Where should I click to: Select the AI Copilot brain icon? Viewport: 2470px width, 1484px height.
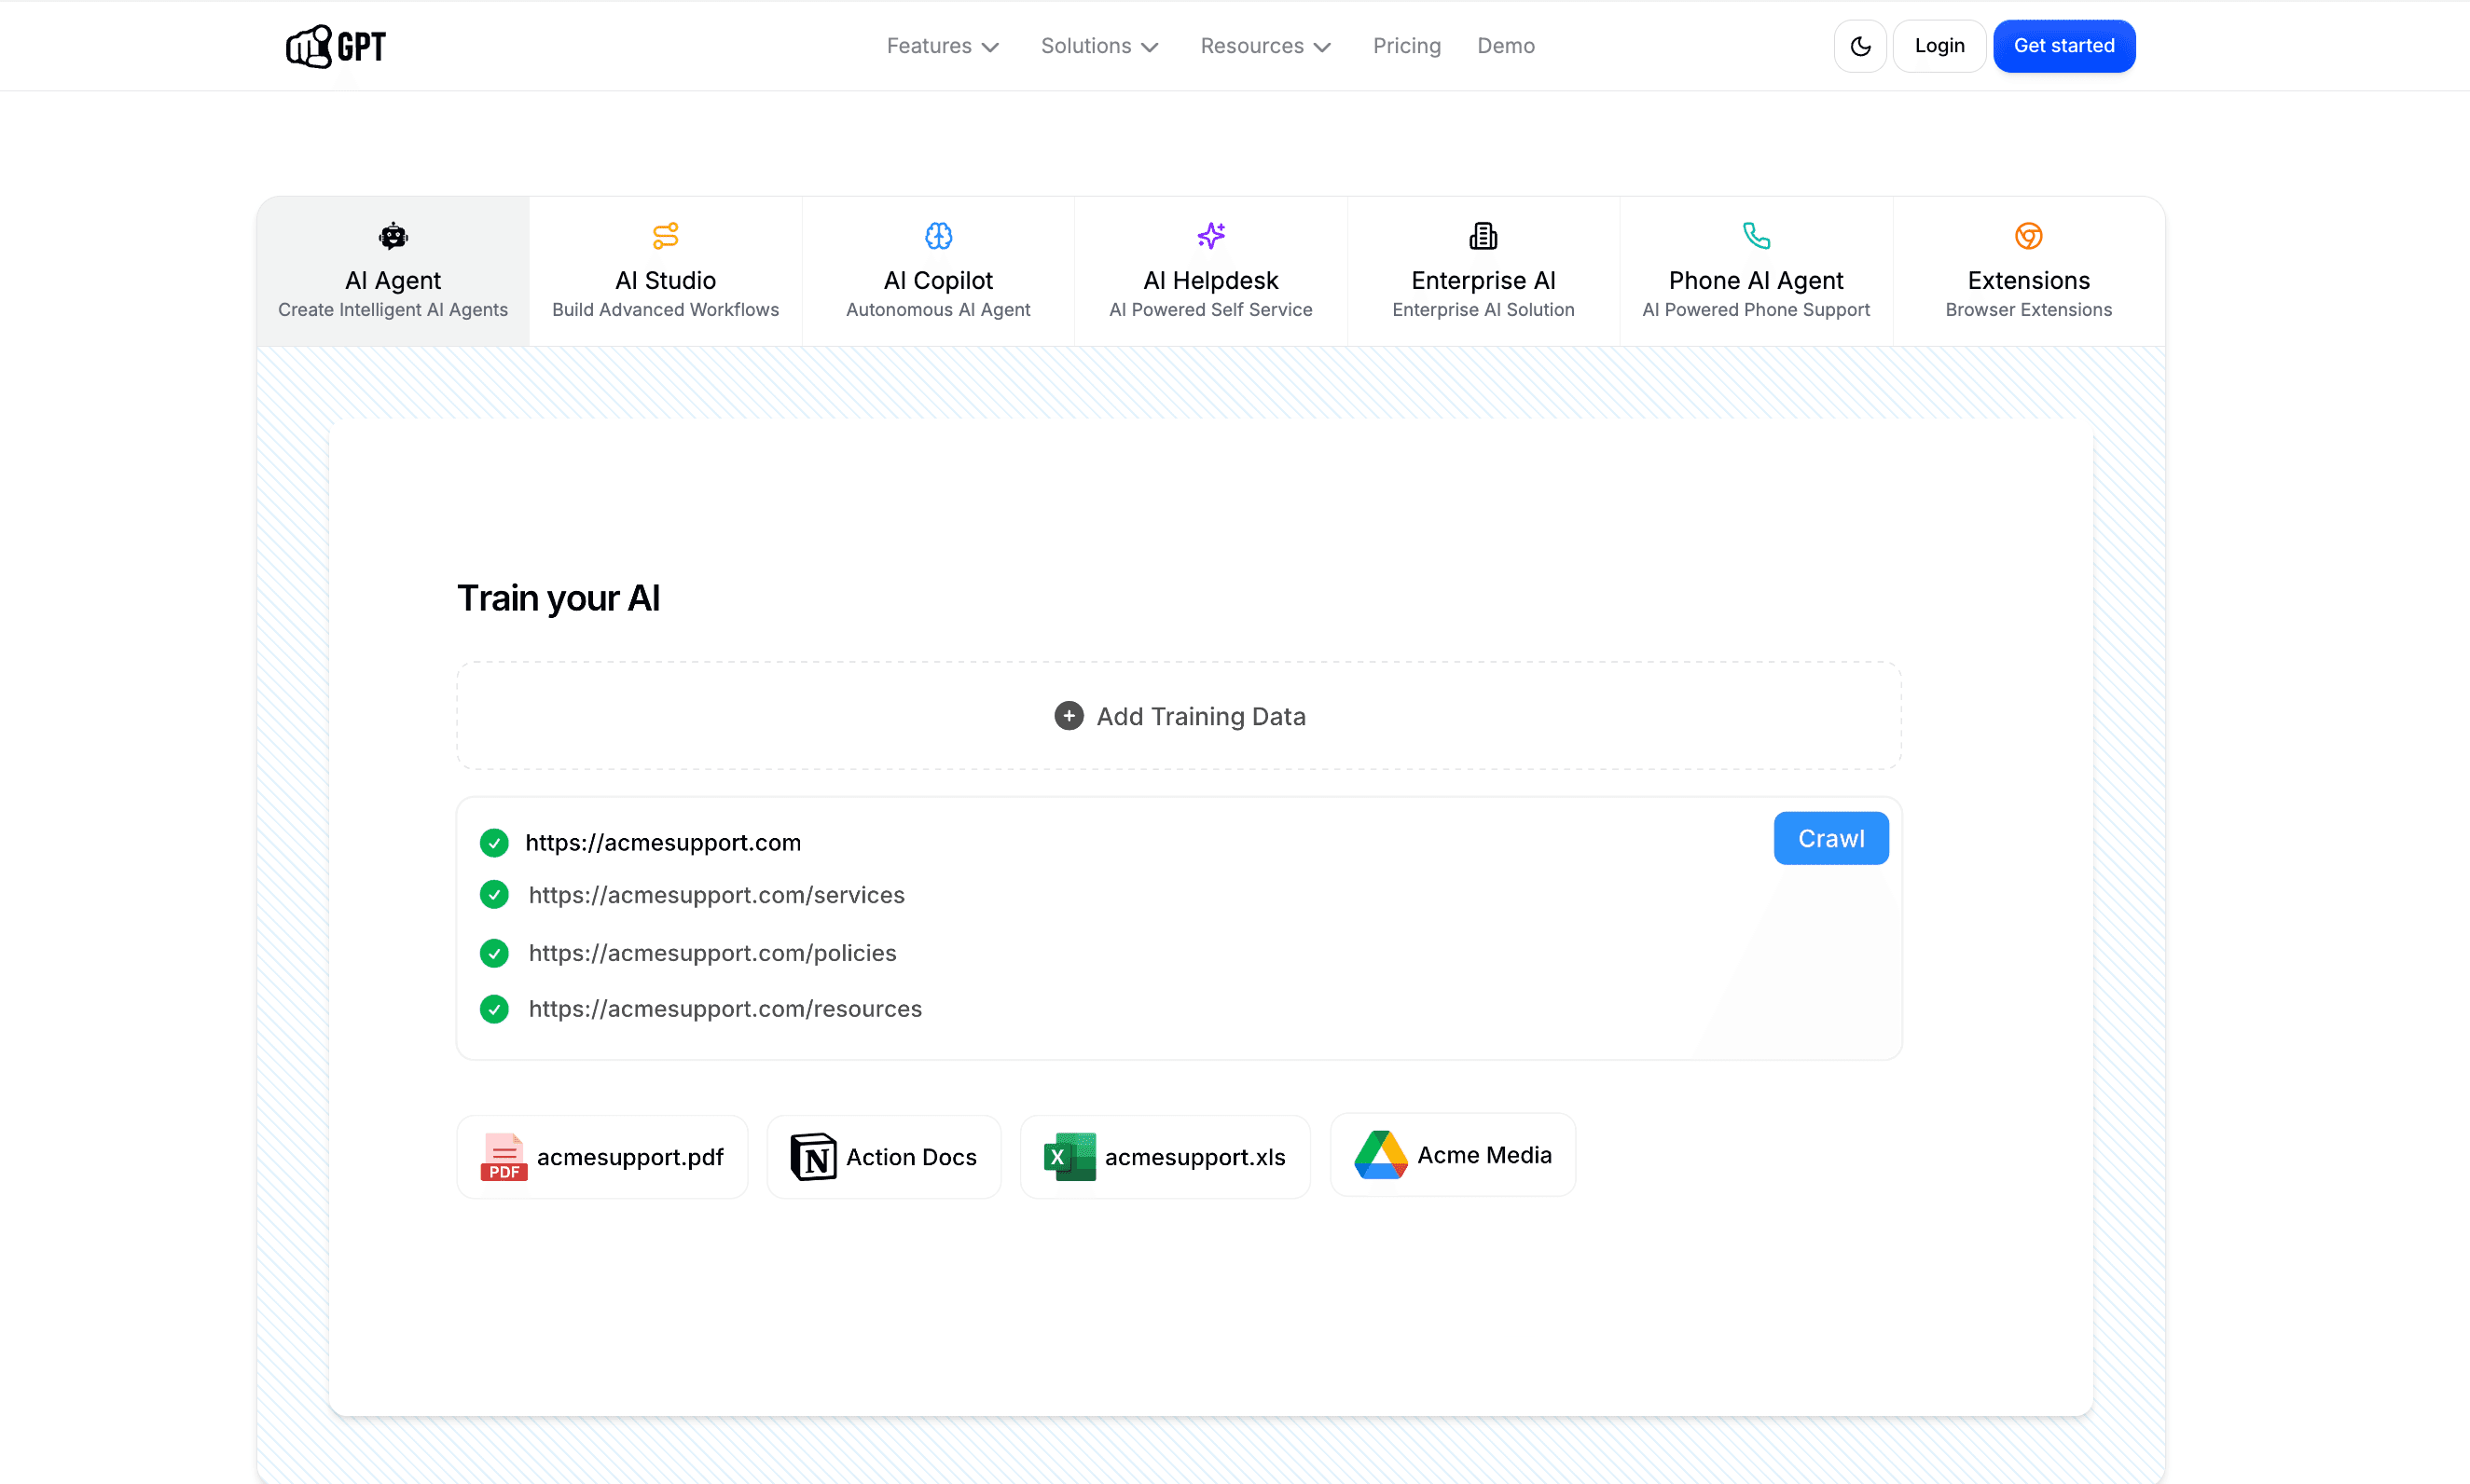tap(938, 236)
